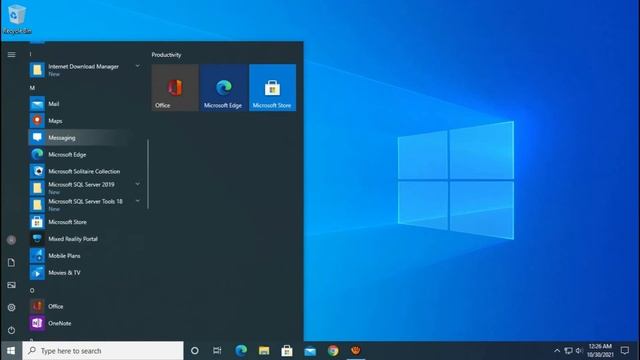
Task: Click the Power button in Start
Action: pyautogui.click(x=11, y=330)
